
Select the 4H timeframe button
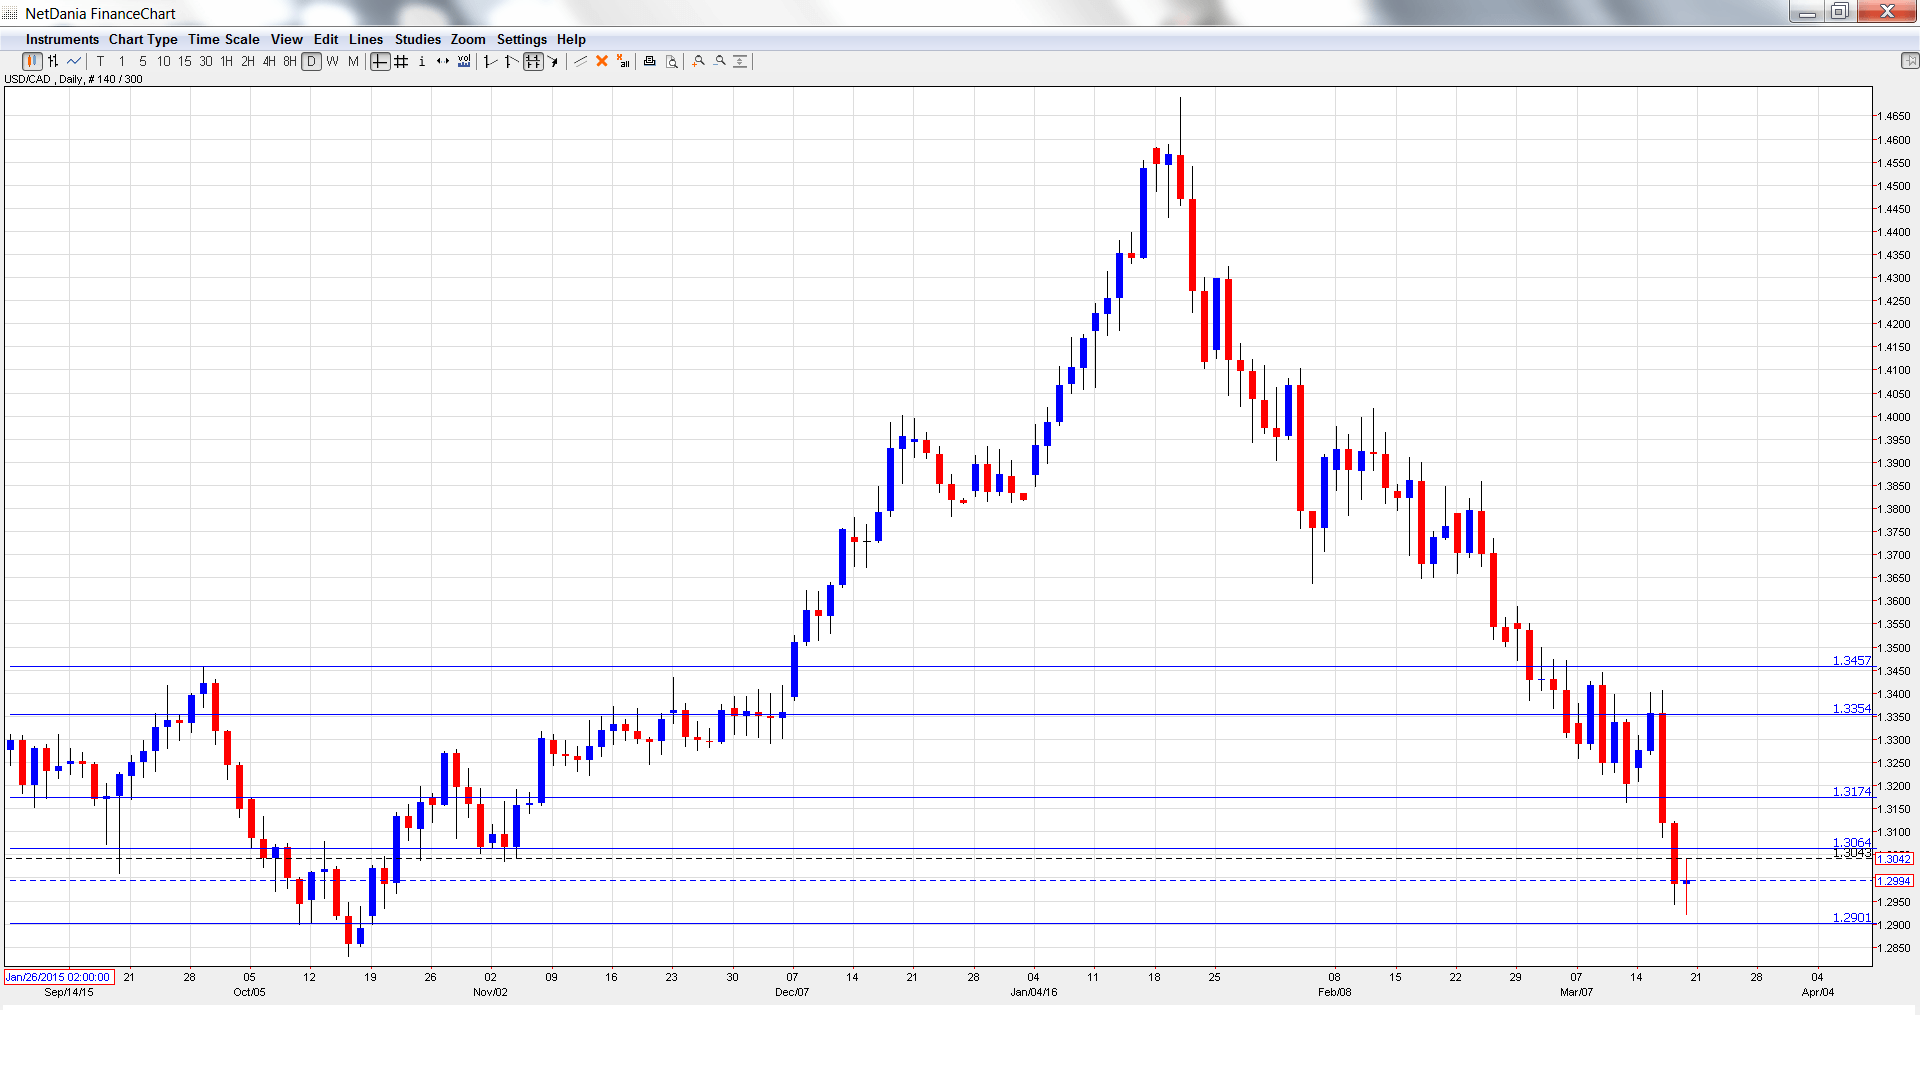point(269,62)
